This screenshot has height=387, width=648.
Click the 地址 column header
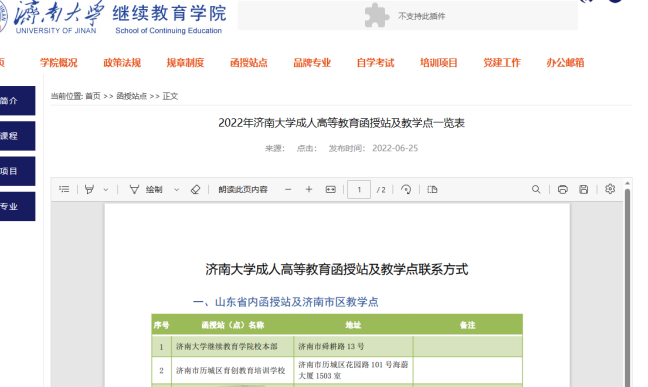click(353, 325)
